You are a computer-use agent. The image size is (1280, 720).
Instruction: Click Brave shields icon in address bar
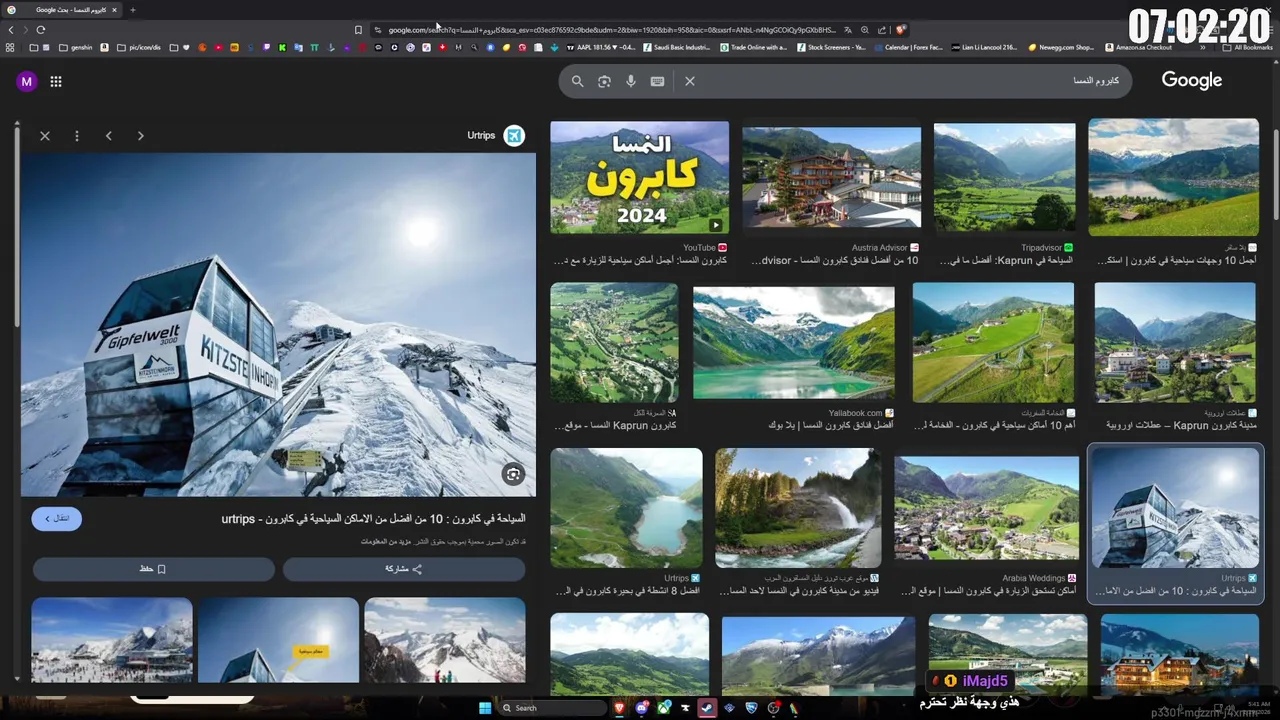click(x=901, y=30)
